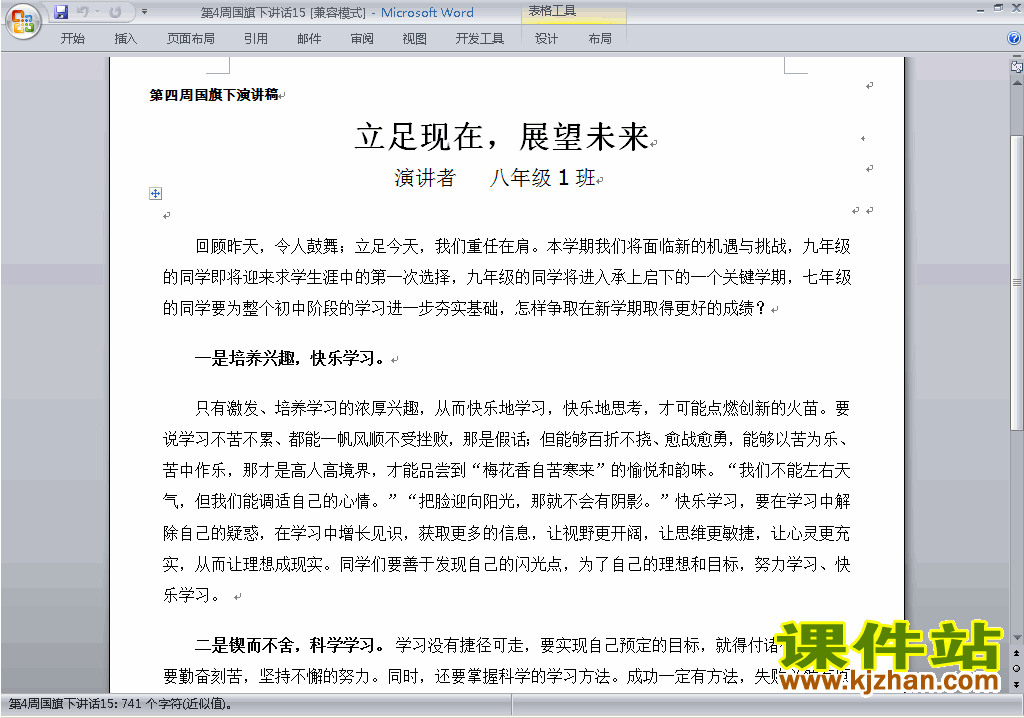Open the undo history dropdown arrow
This screenshot has width=1024, height=718.
point(97,12)
